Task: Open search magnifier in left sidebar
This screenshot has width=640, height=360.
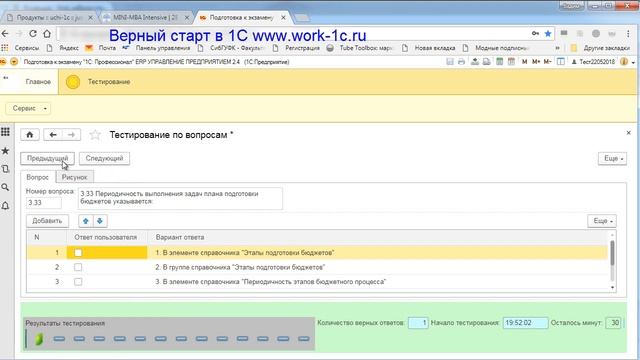Action: 5,187
